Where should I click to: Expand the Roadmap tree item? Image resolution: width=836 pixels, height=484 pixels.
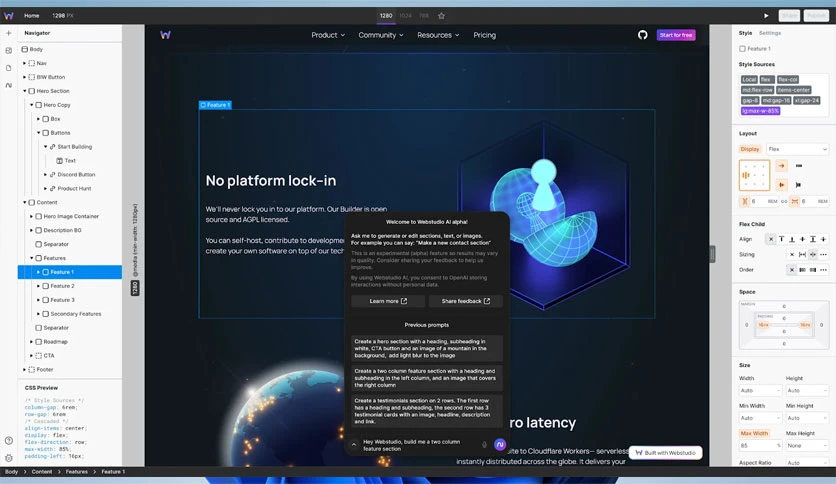point(31,342)
